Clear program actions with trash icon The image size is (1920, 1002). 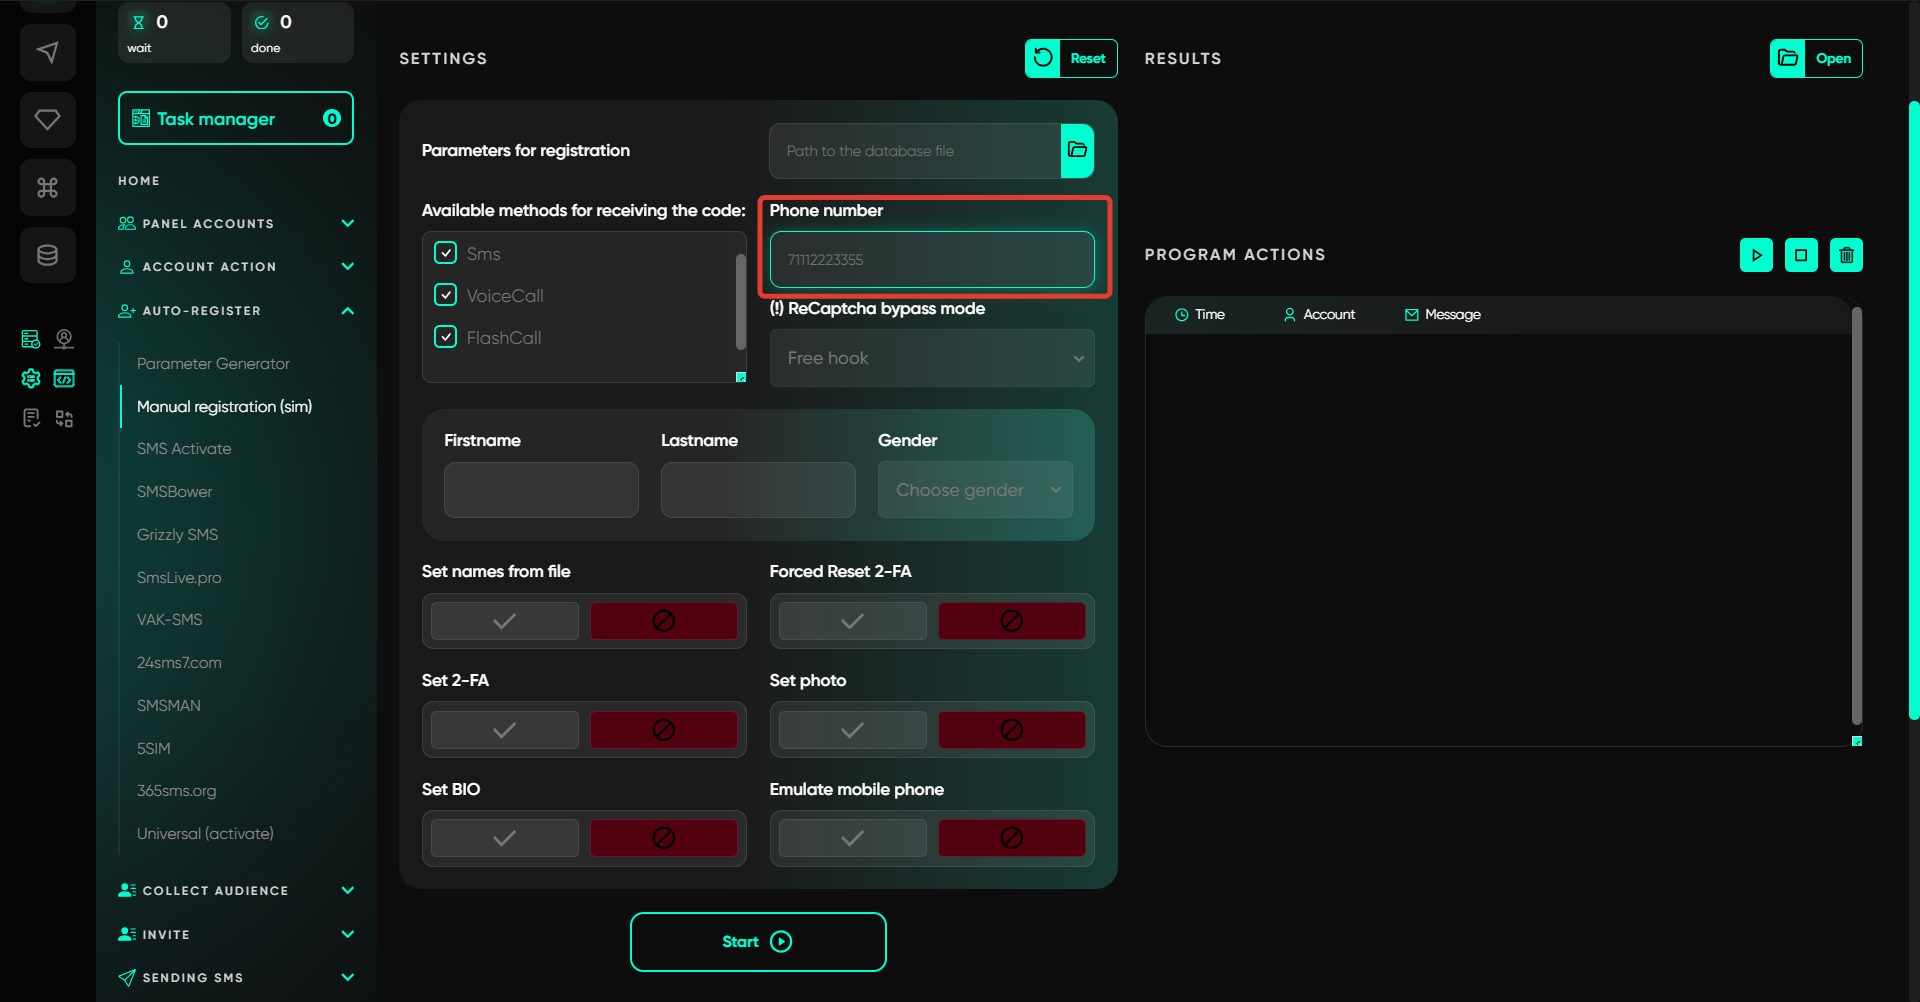[x=1846, y=255]
